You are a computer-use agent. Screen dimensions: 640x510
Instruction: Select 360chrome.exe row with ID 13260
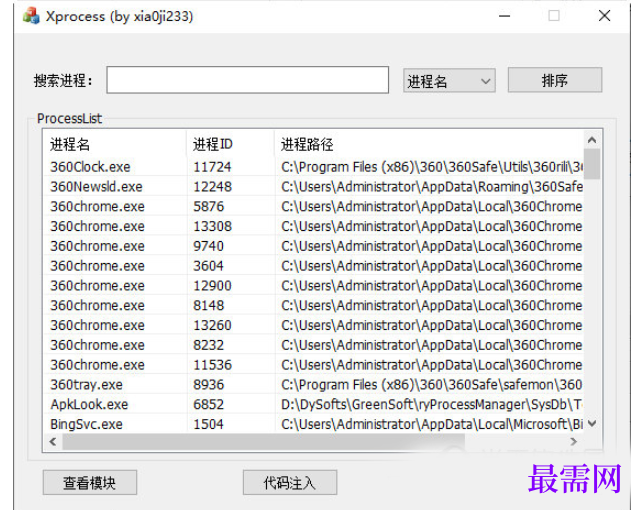[x=313, y=325]
